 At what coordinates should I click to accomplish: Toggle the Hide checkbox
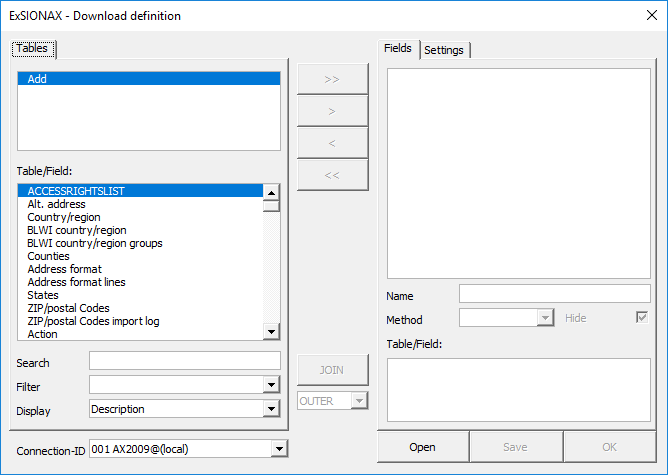(x=642, y=317)
